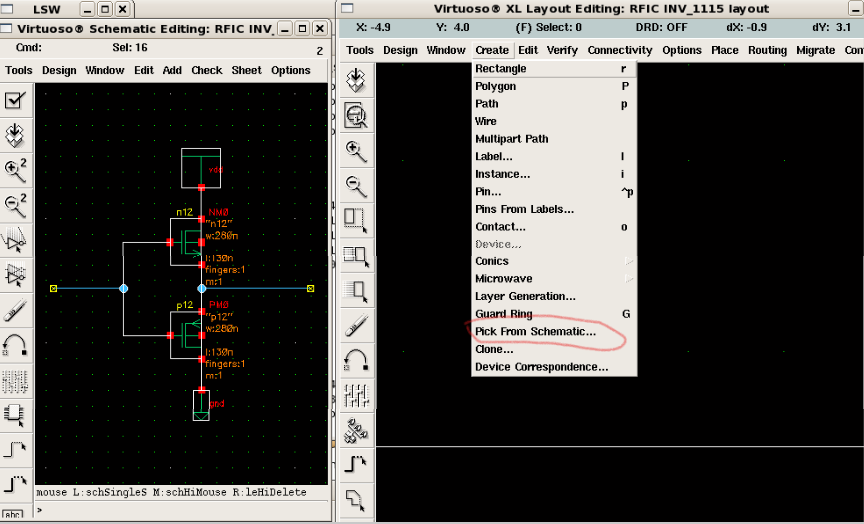864x524 pixels.
Task: Open Properties icon in layout toolbar
Action: coord(357,395)
